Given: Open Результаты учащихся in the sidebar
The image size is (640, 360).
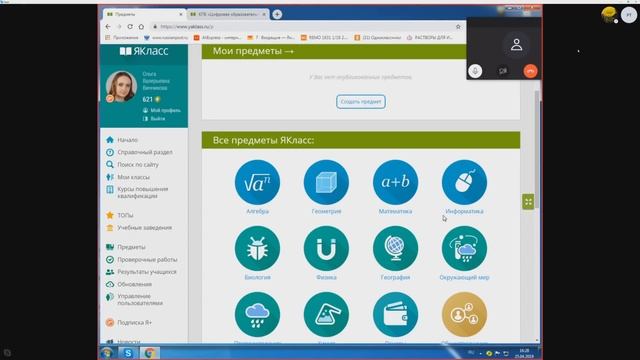Looking at the screenshot, I should (x=141, y=272).
